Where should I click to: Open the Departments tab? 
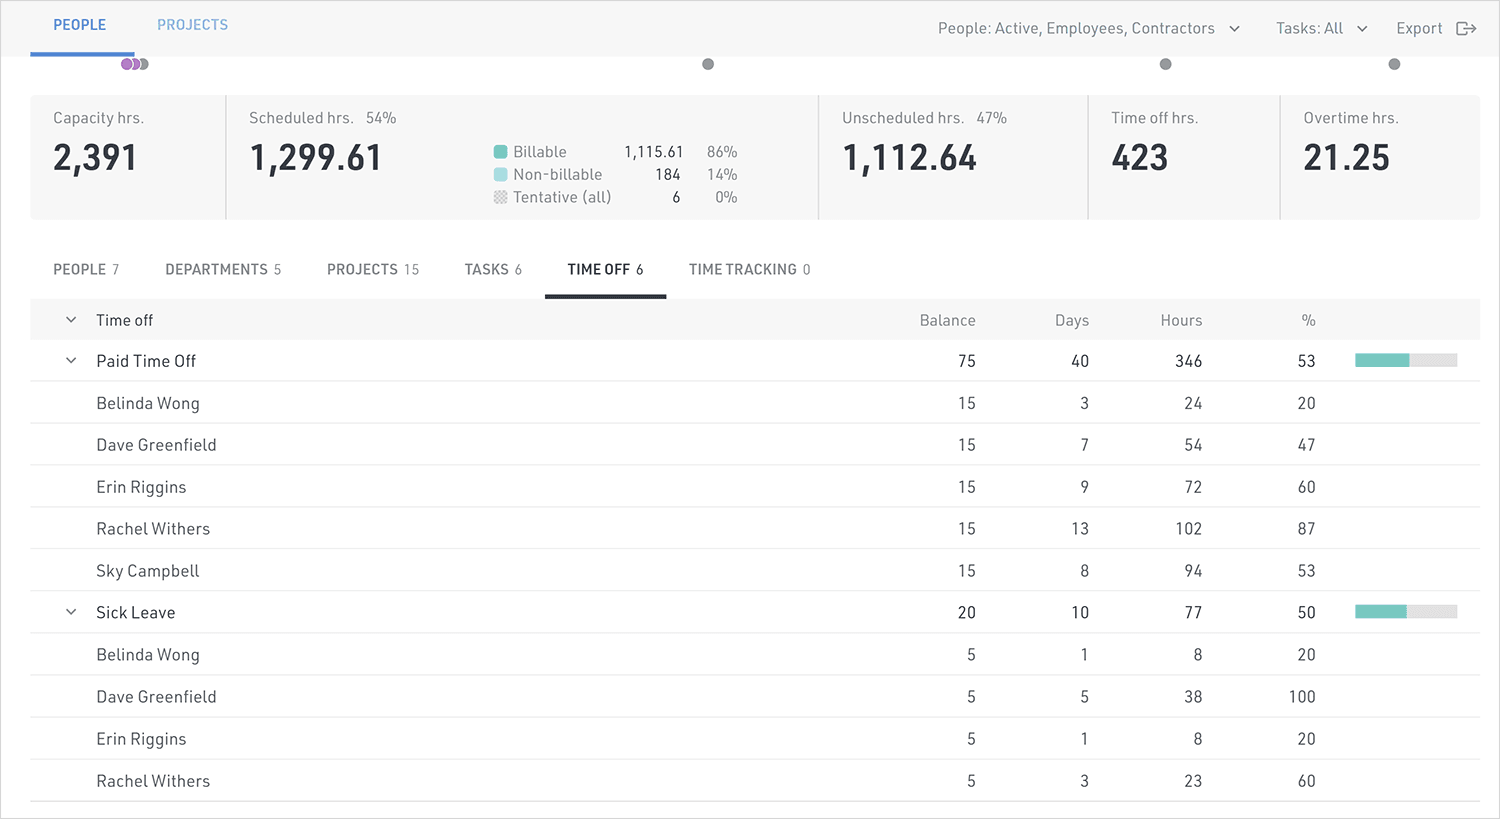pos(223,269)
